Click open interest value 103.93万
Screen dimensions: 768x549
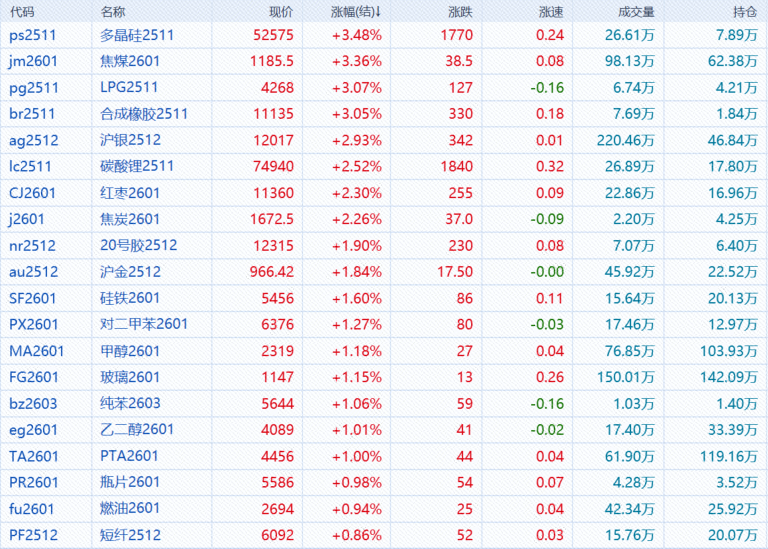(x=729, y=351)
